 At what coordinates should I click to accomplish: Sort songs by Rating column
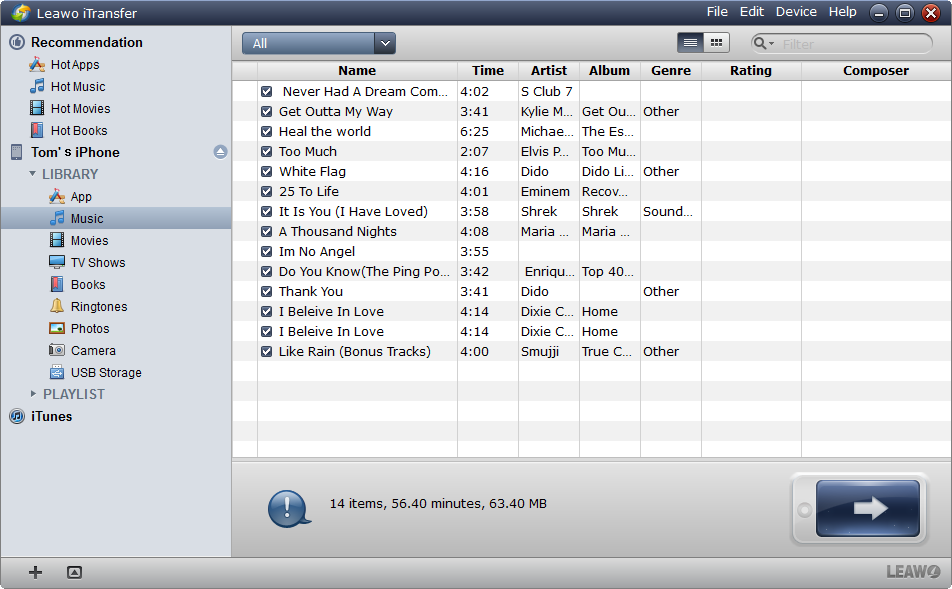(751, 70)
